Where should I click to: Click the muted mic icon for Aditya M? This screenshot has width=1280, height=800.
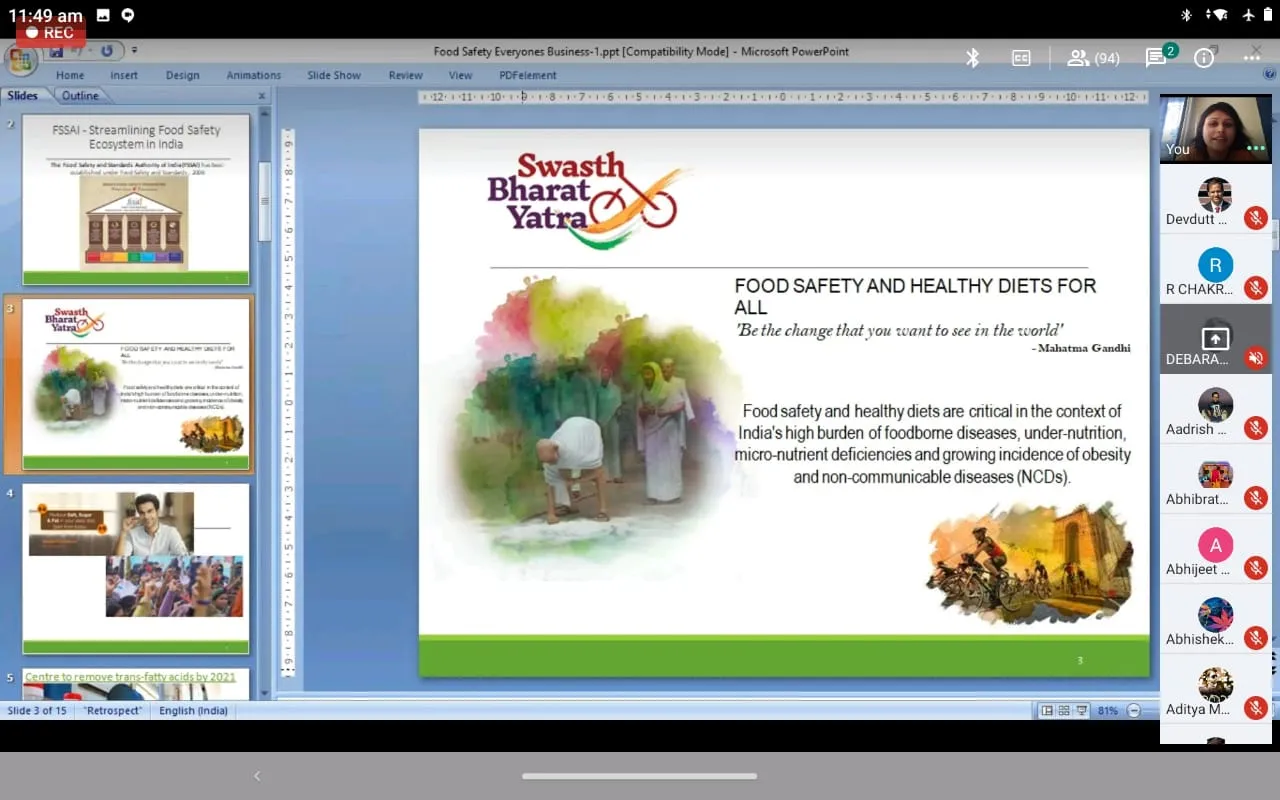[x=1256, y=708]
